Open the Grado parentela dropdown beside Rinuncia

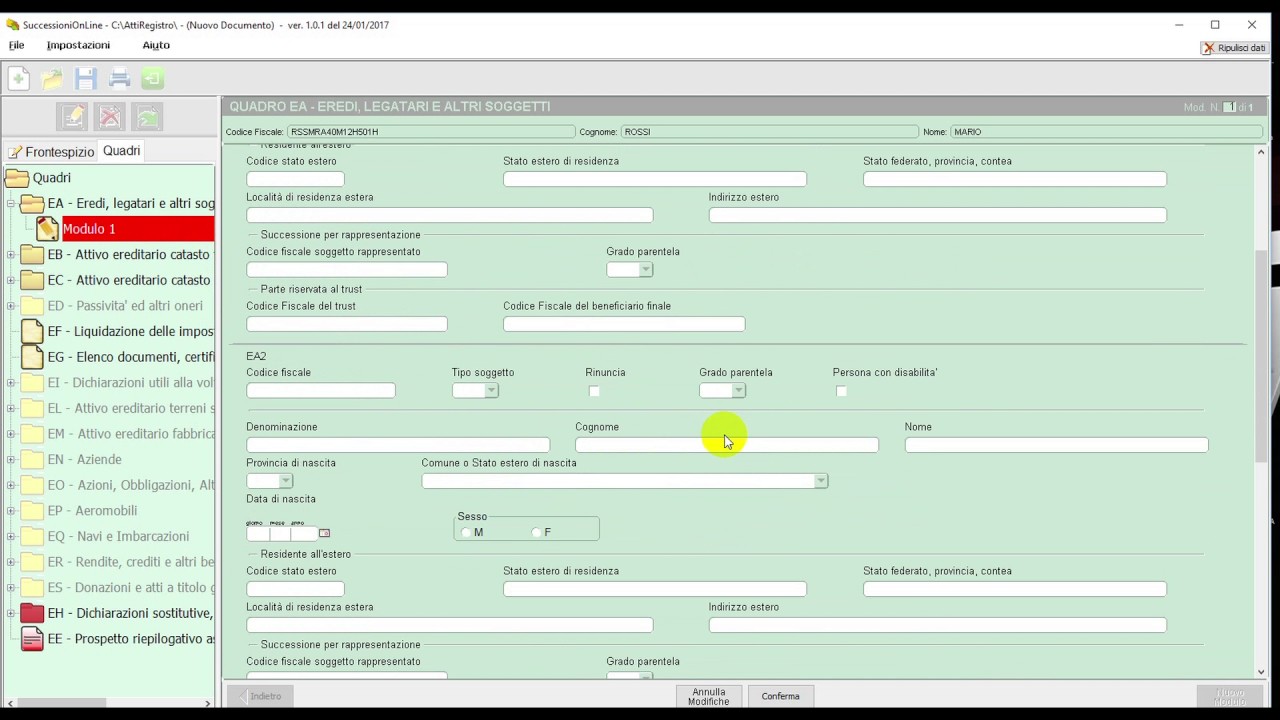coord(738,391)
